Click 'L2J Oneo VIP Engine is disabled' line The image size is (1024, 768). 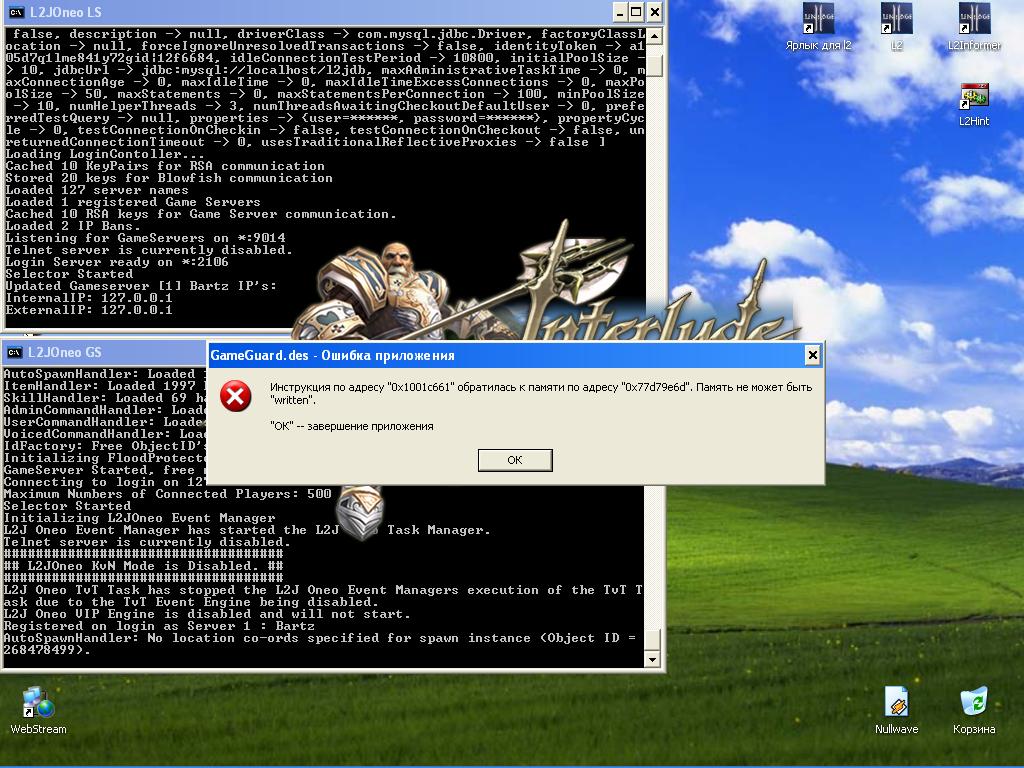pos(206,614)
